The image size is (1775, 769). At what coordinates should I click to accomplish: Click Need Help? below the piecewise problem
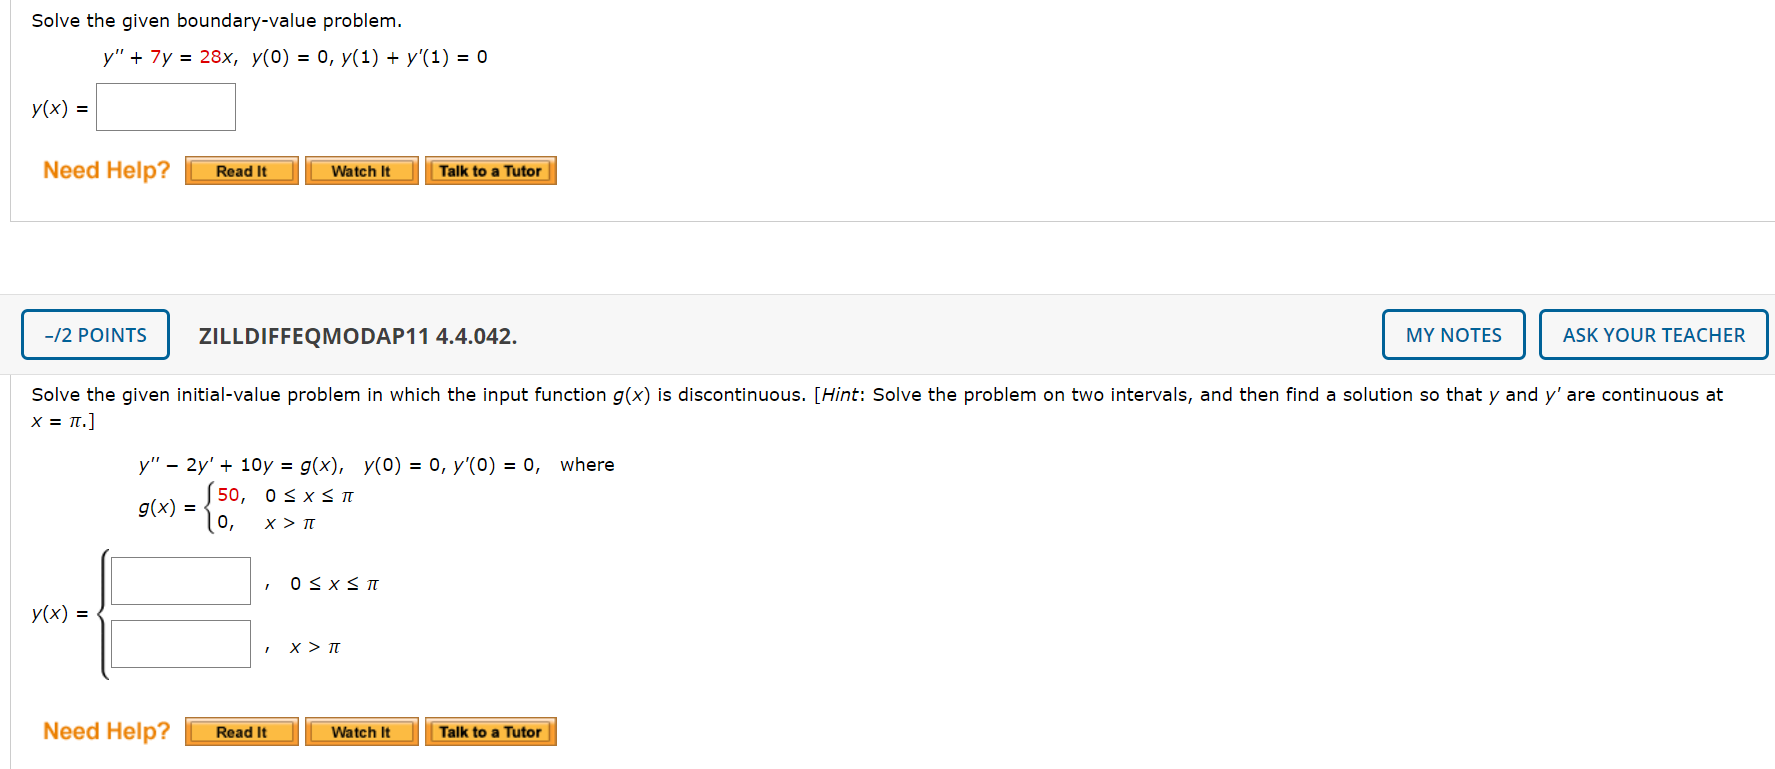coord(105,731)
